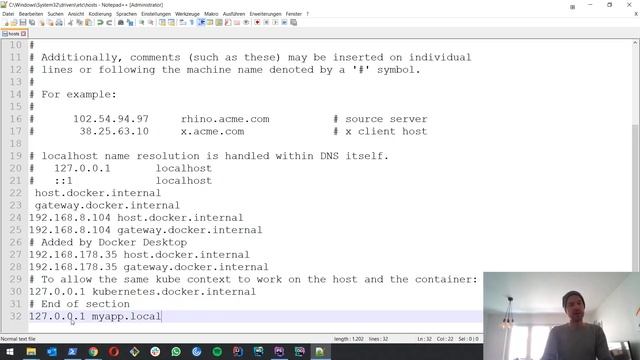Viewport: 640px width, 360px height.
Task: Open the Fenster menu
Action: coord(293,14)
